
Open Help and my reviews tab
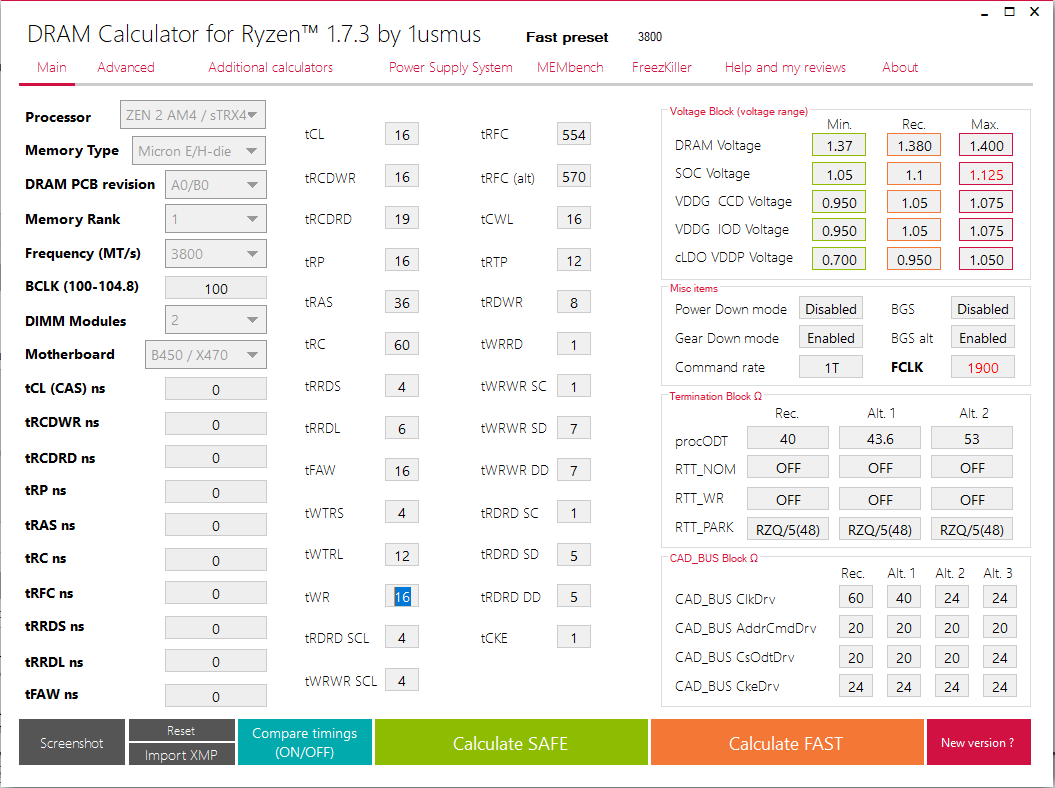(785, 67)
